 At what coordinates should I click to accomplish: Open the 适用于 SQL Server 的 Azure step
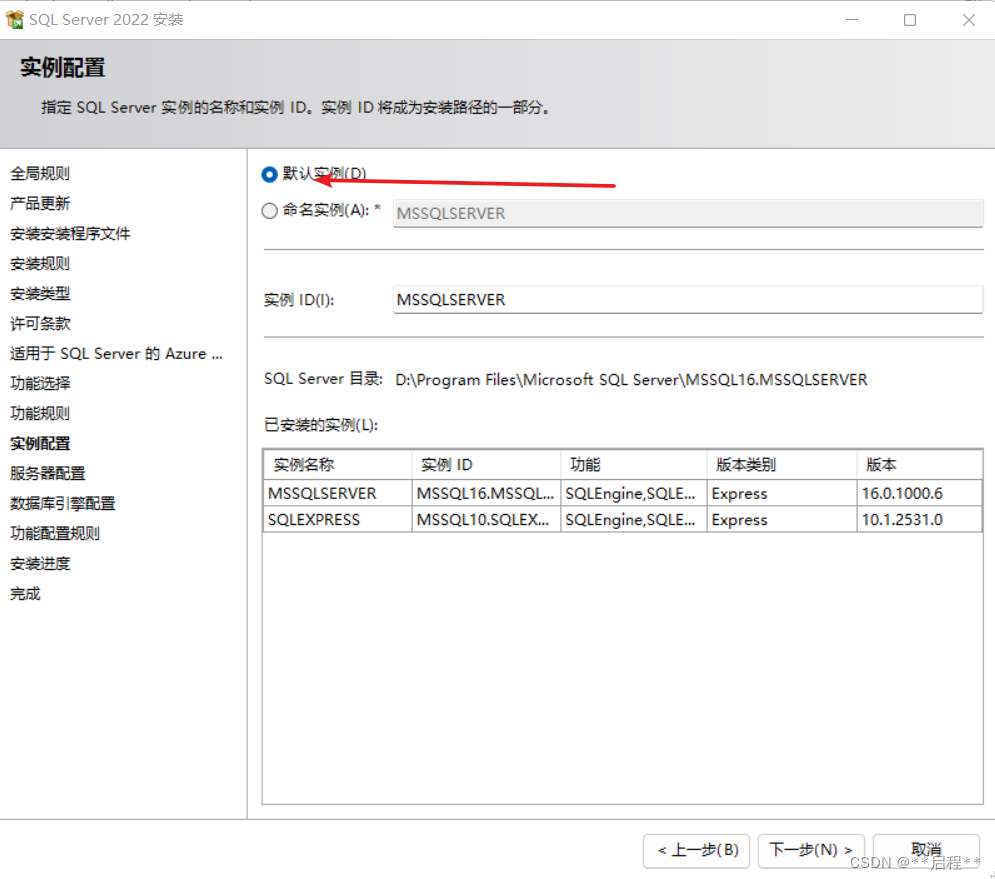point(117,354)
